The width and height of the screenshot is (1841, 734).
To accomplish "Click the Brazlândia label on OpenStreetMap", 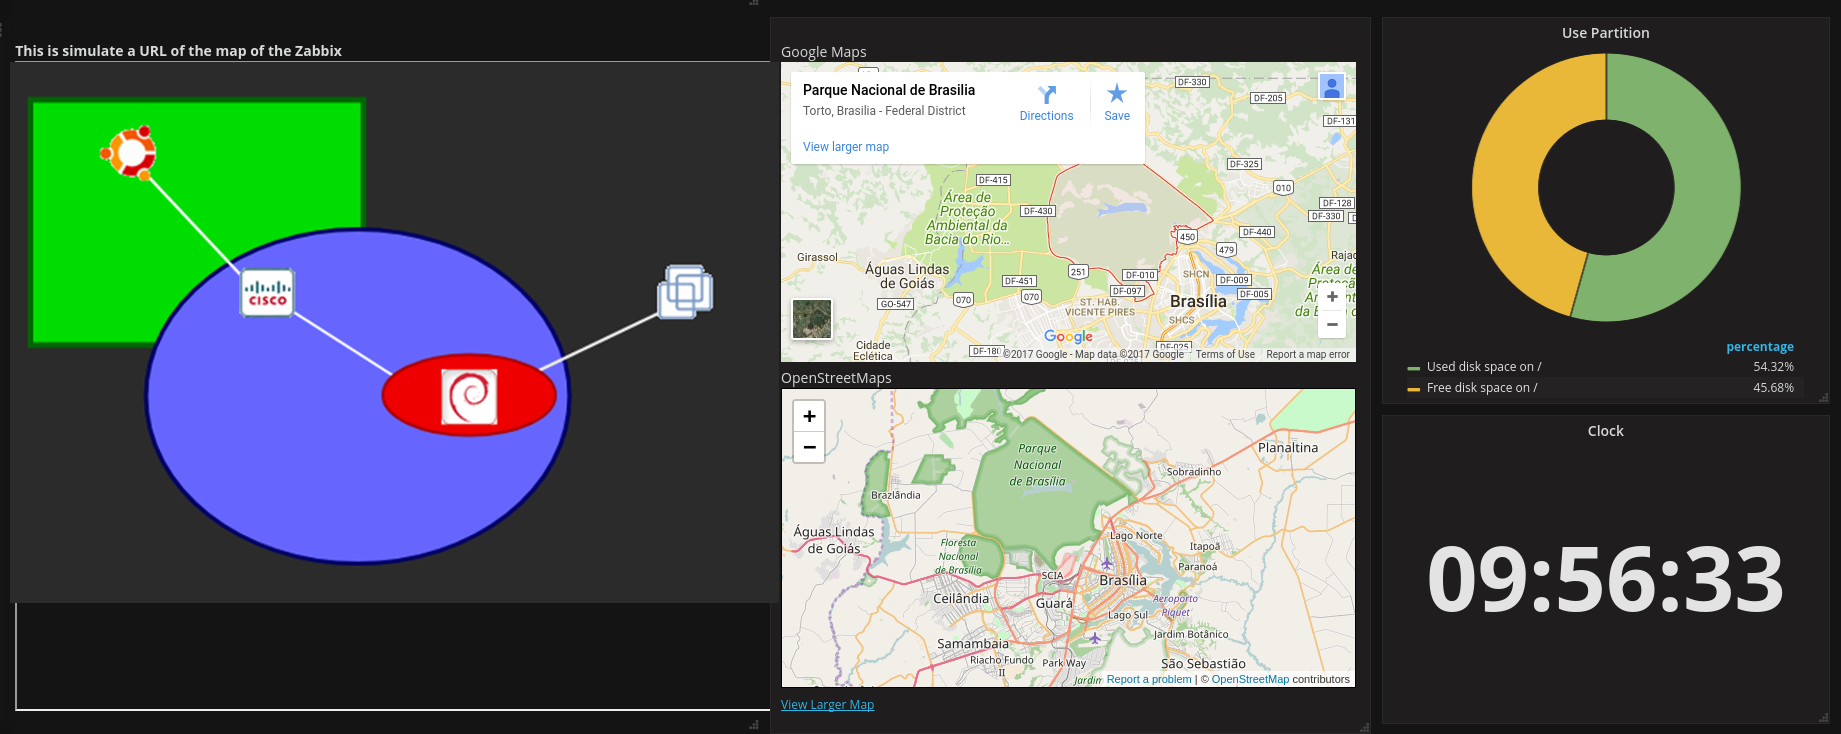I will tap(896, 495).
